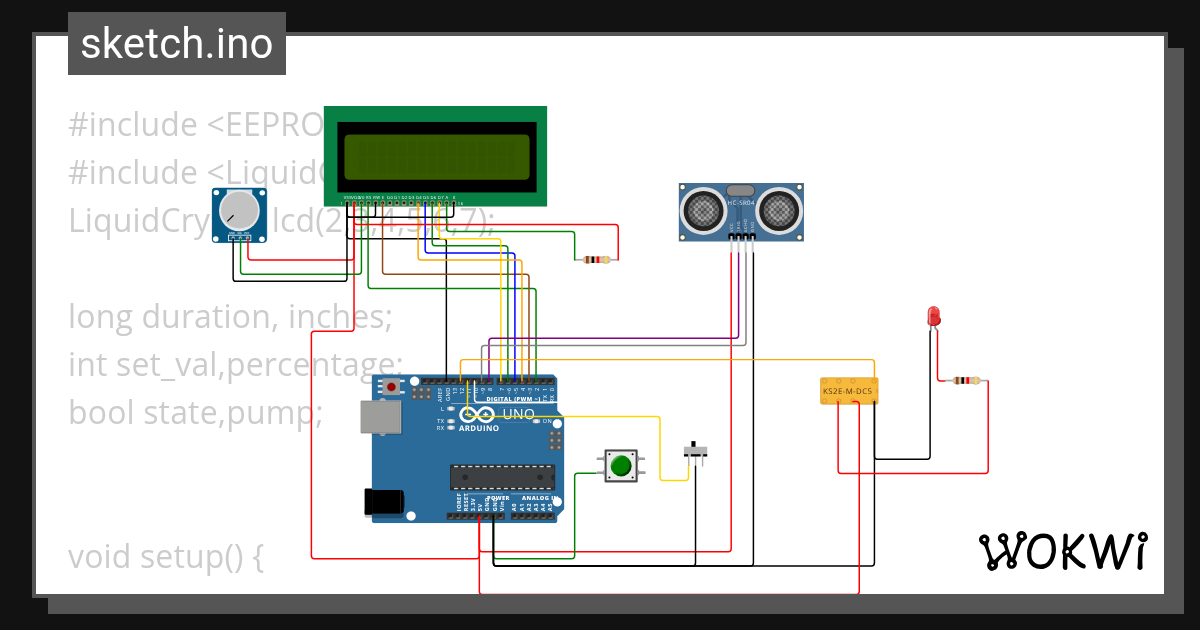This screenshot has height=630, width=1200.
Task: Open the WOKWI logo link
Action: [1066, 551]
